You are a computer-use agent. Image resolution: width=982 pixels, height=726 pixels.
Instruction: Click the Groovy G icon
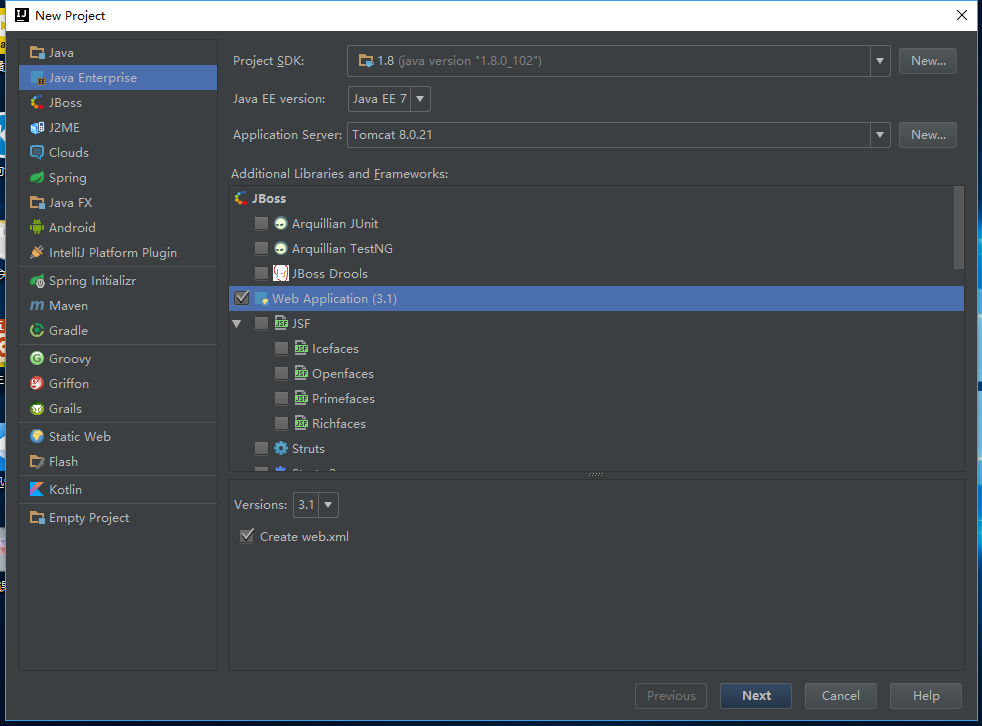(x=37, y=358)
